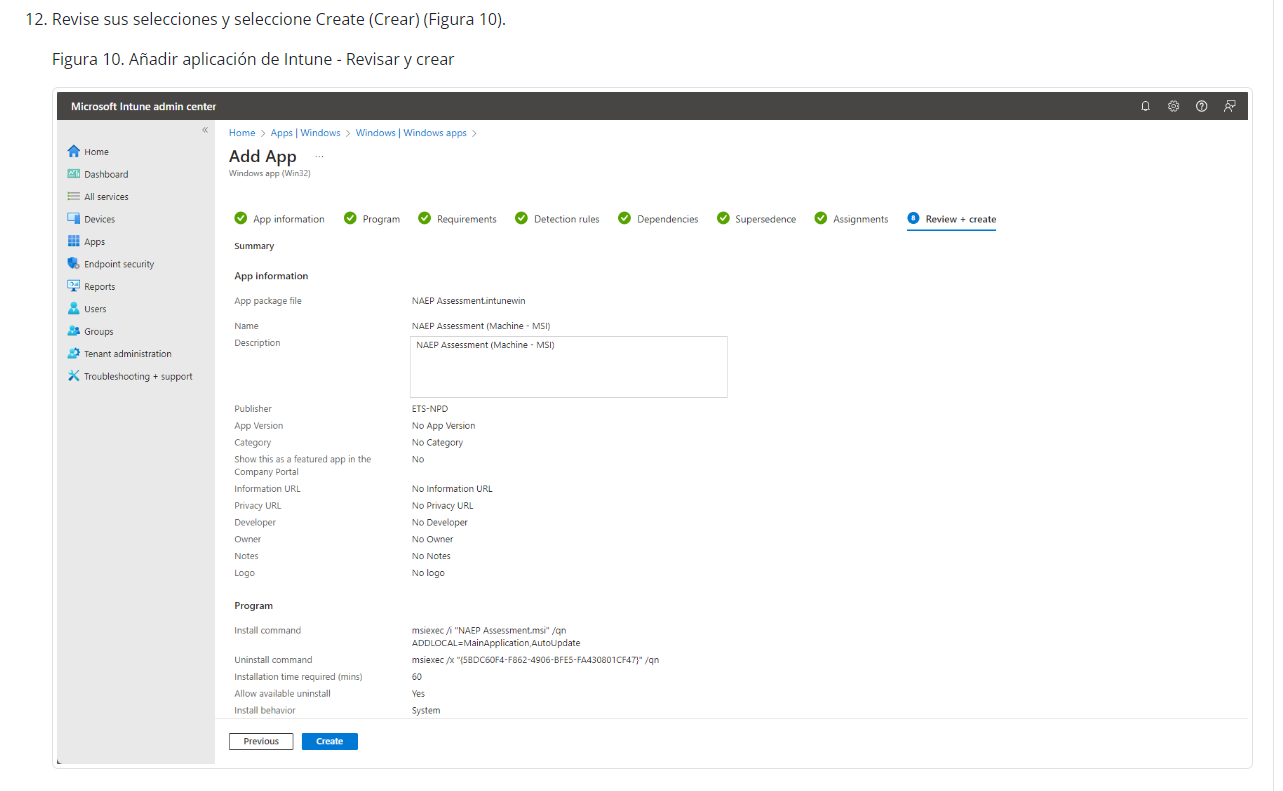Click the No Information URL value
Viewport: 1283px width, 791px height.
(x=452, y=489)
